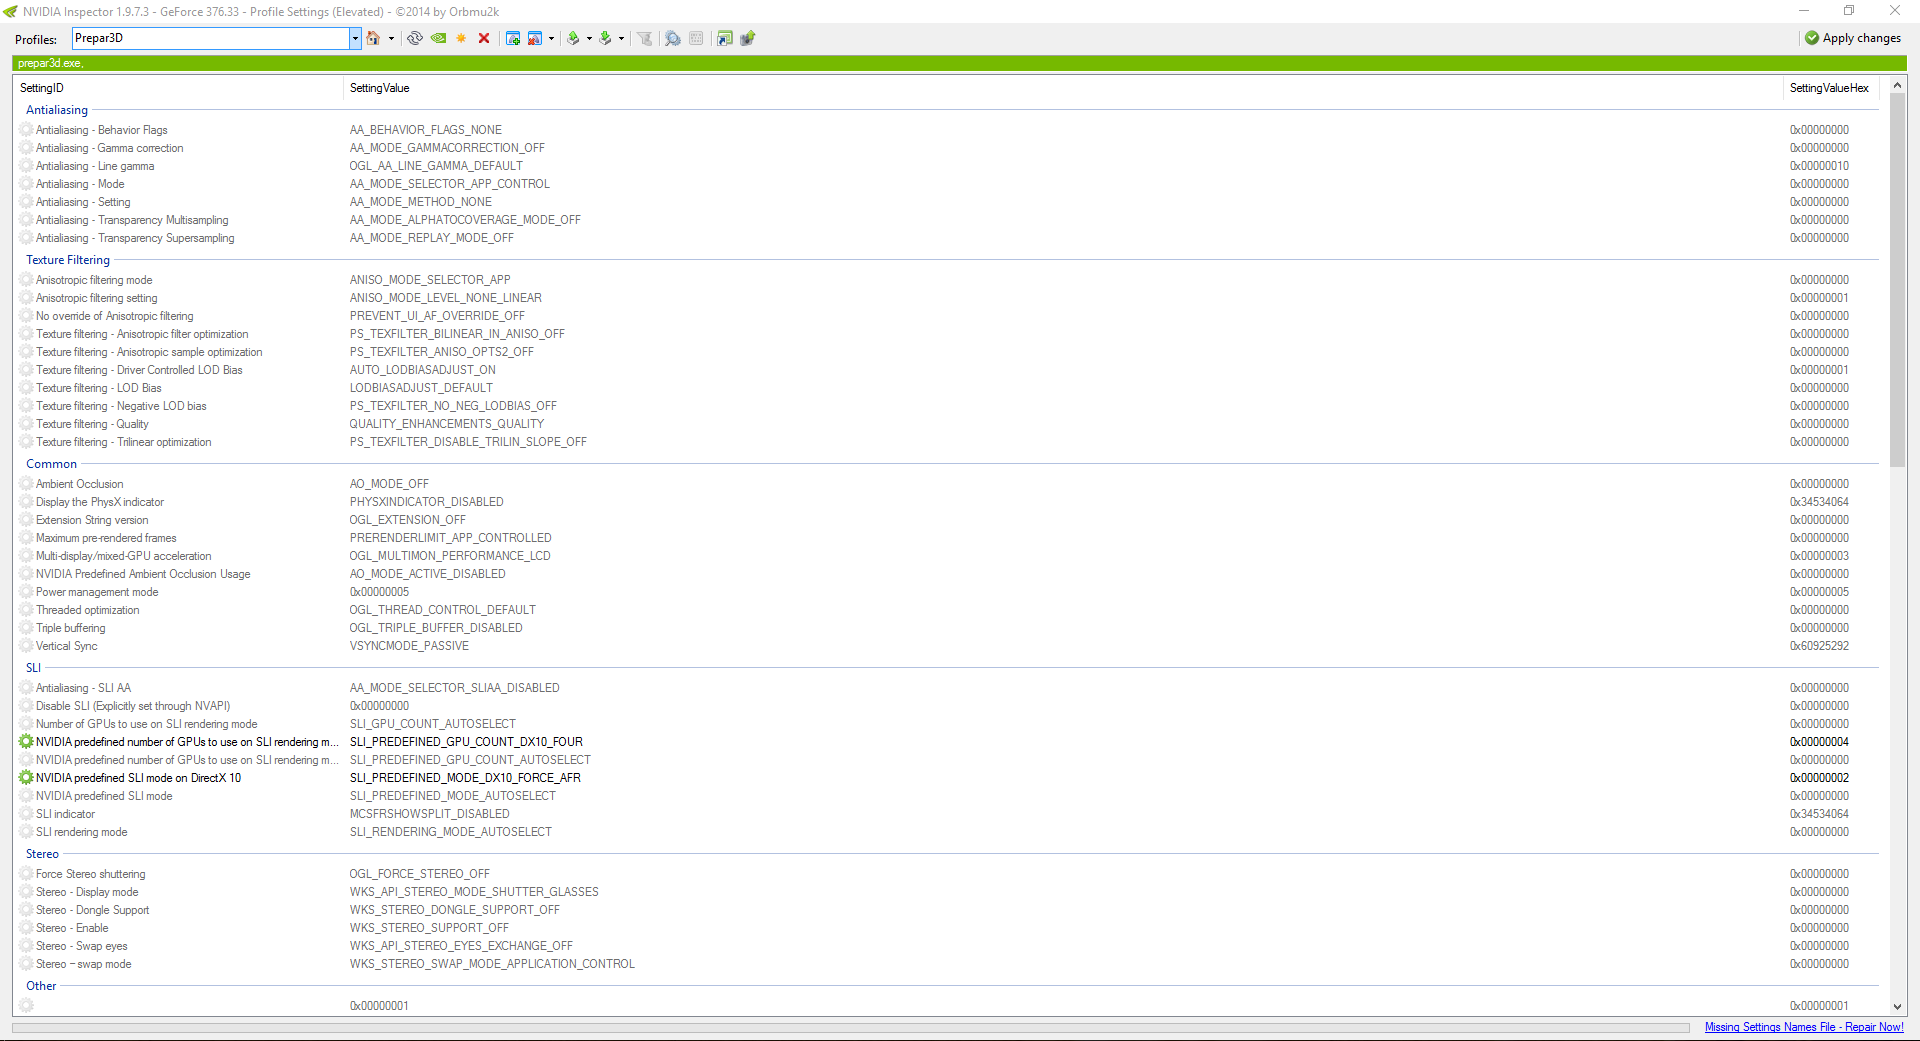Click the profile application shortcut icon
Viewport: 1920px width, 1041px height.
coord(725,38)
